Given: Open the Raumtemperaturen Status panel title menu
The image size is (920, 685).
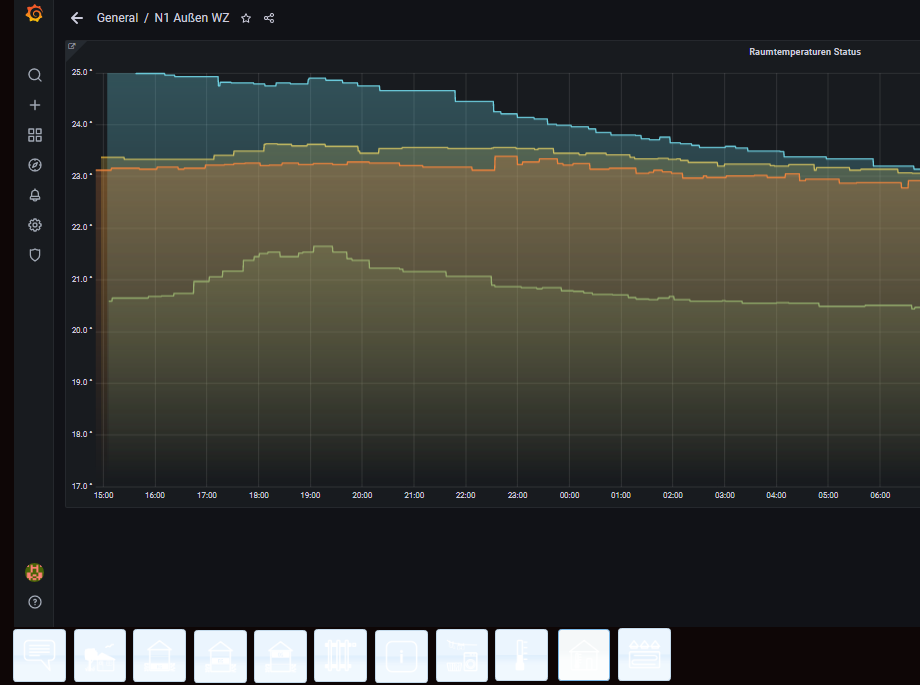Looking at the screenshot, I should 804,51.
